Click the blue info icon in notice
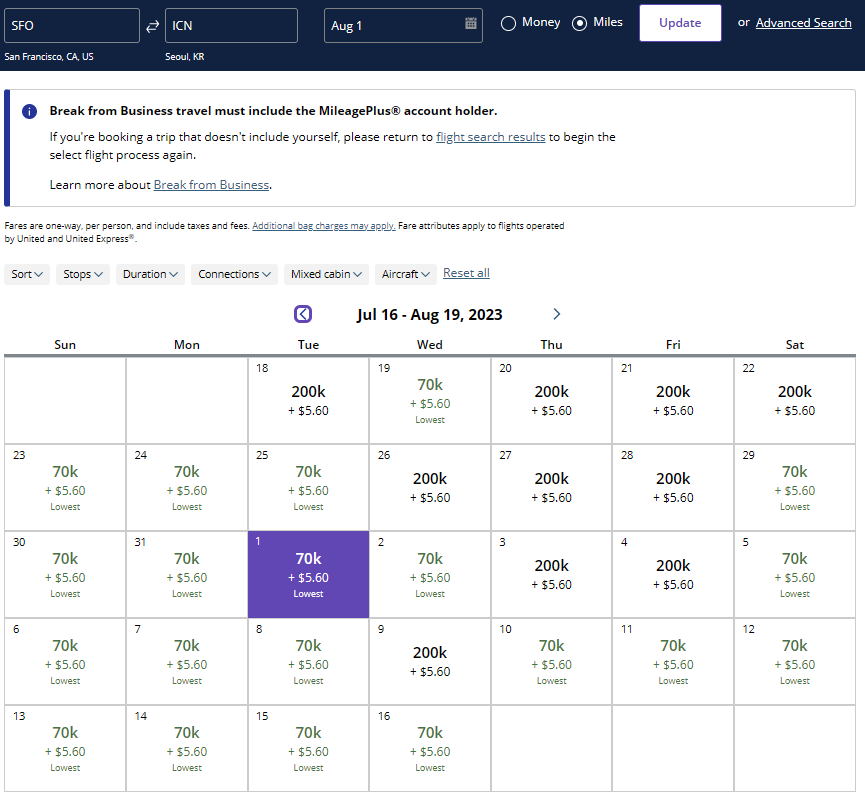 29,111
